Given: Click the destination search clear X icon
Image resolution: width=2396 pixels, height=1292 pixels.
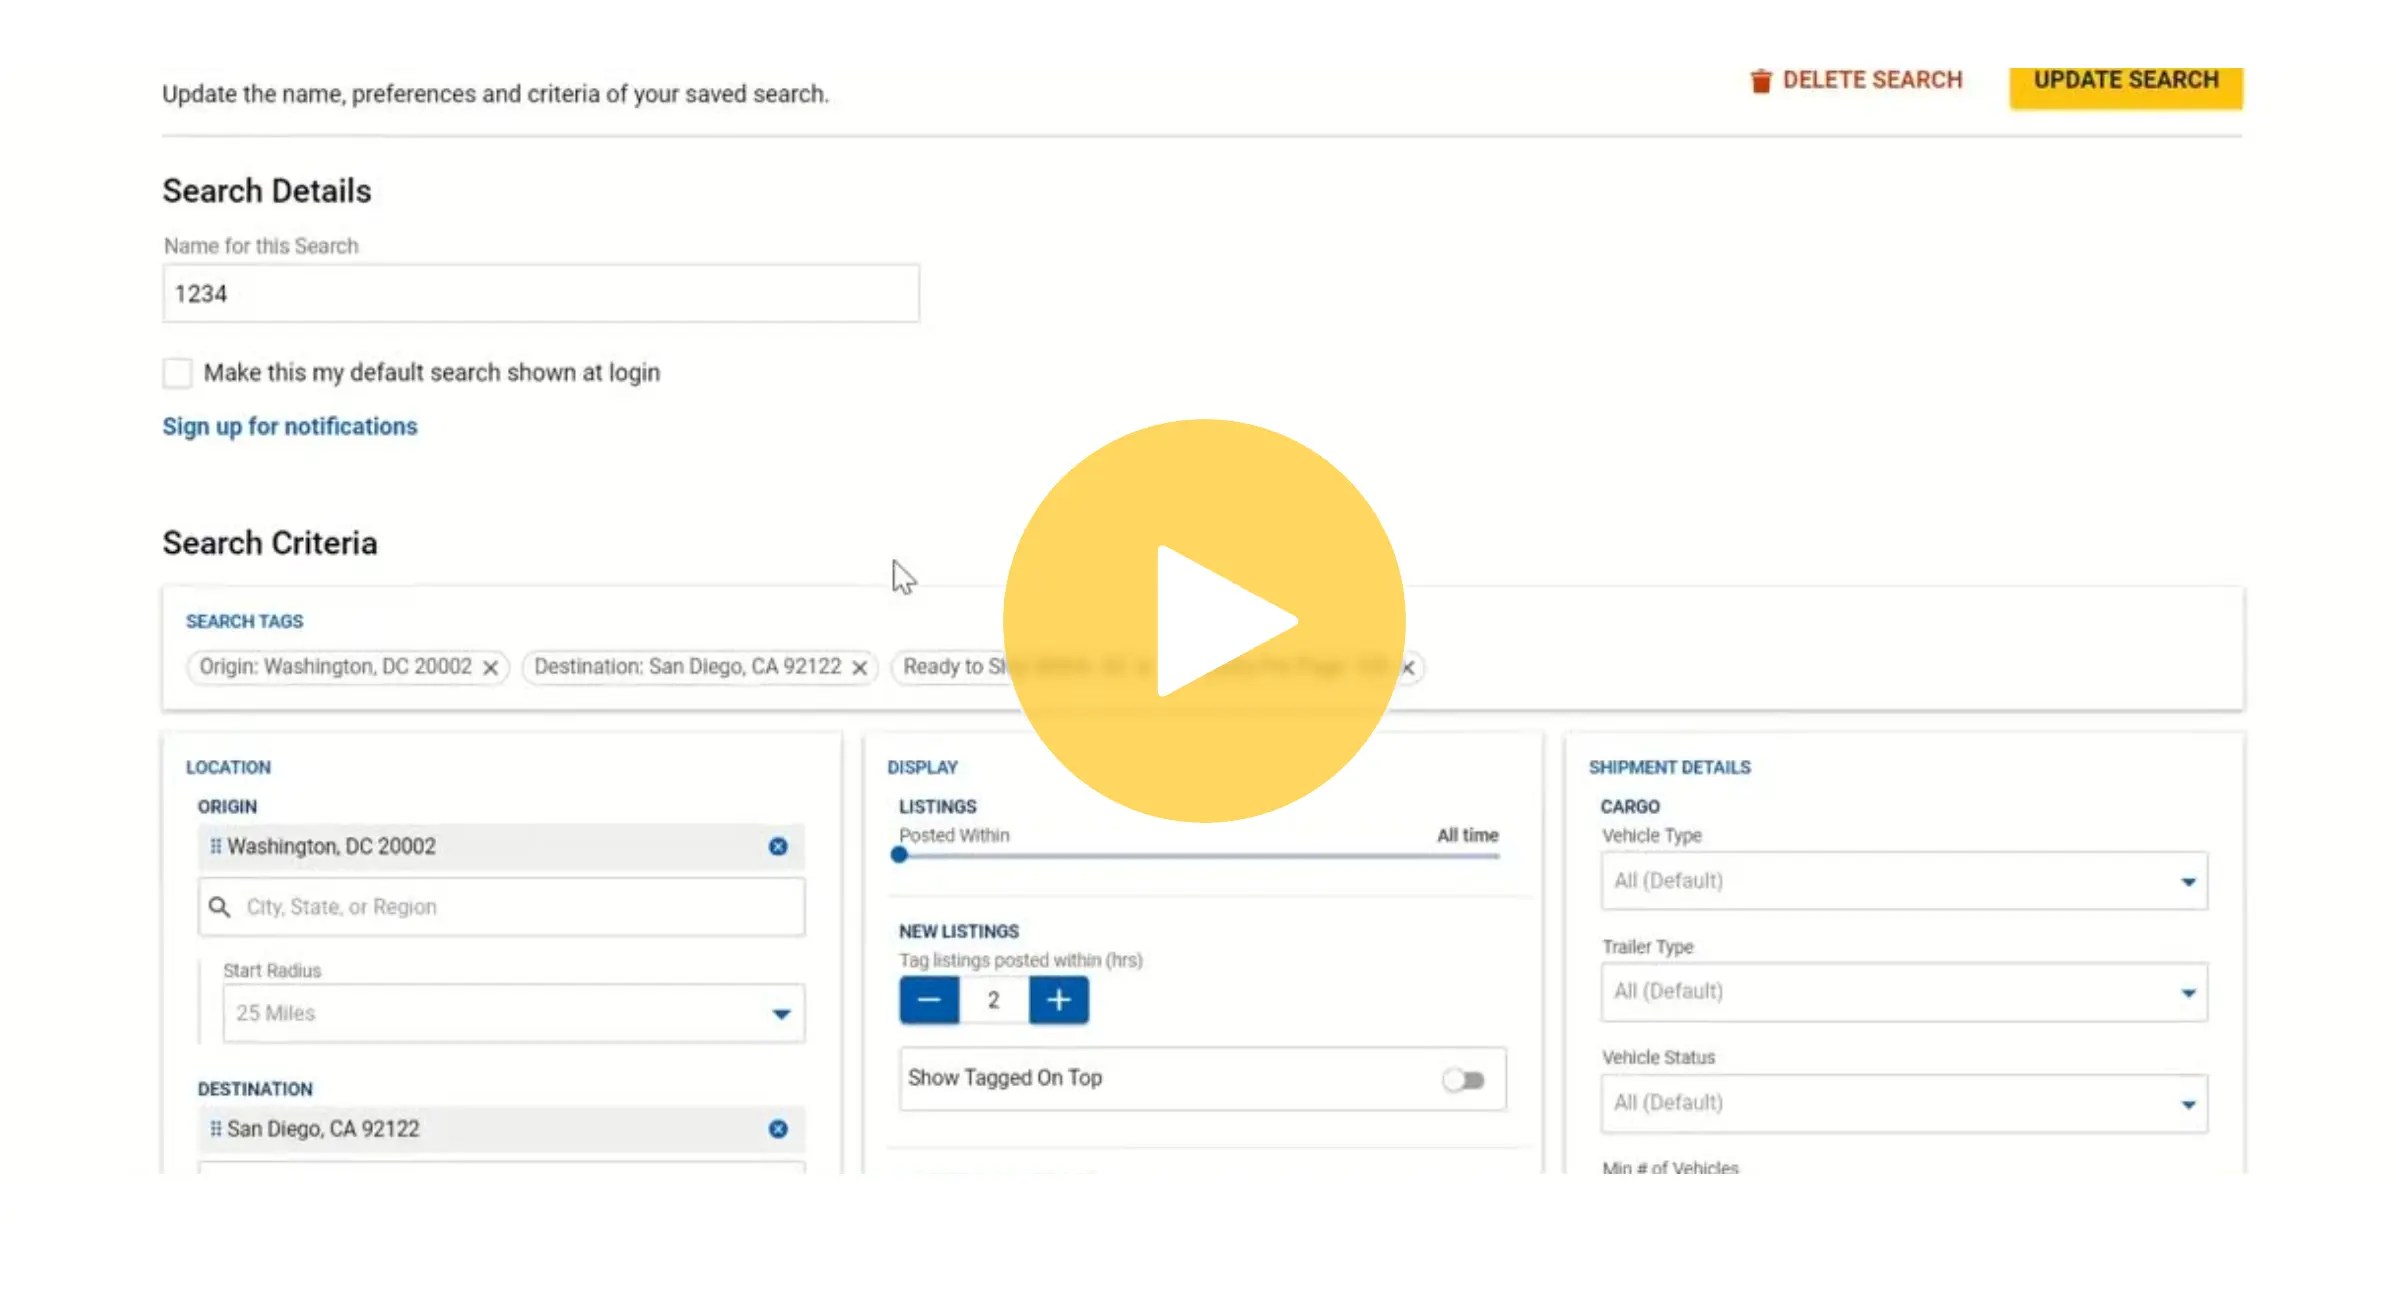Looking at the screenshot, I should (x=776, y=1128).
